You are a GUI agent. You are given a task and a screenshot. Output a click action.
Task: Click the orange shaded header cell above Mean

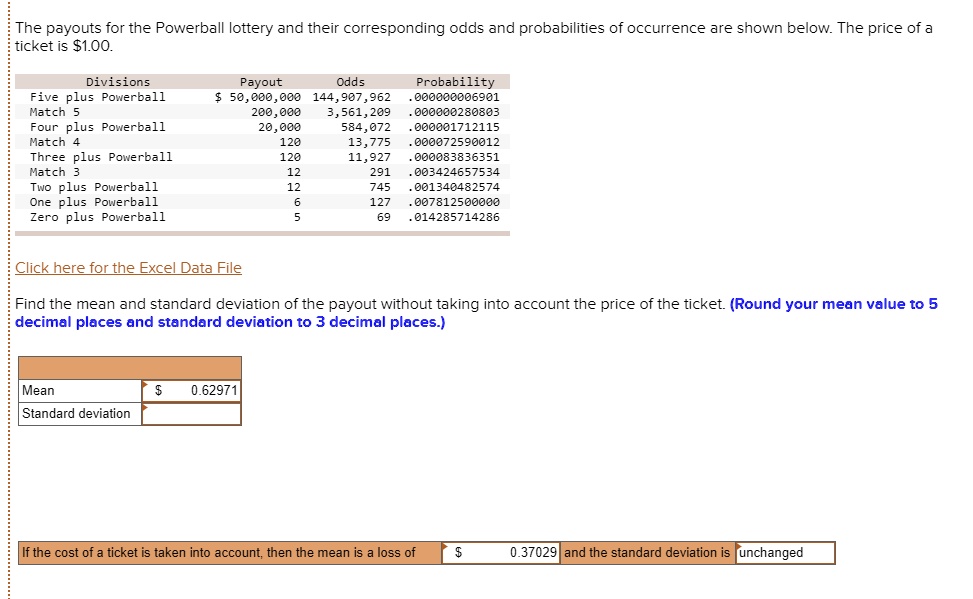pos(130,366)
